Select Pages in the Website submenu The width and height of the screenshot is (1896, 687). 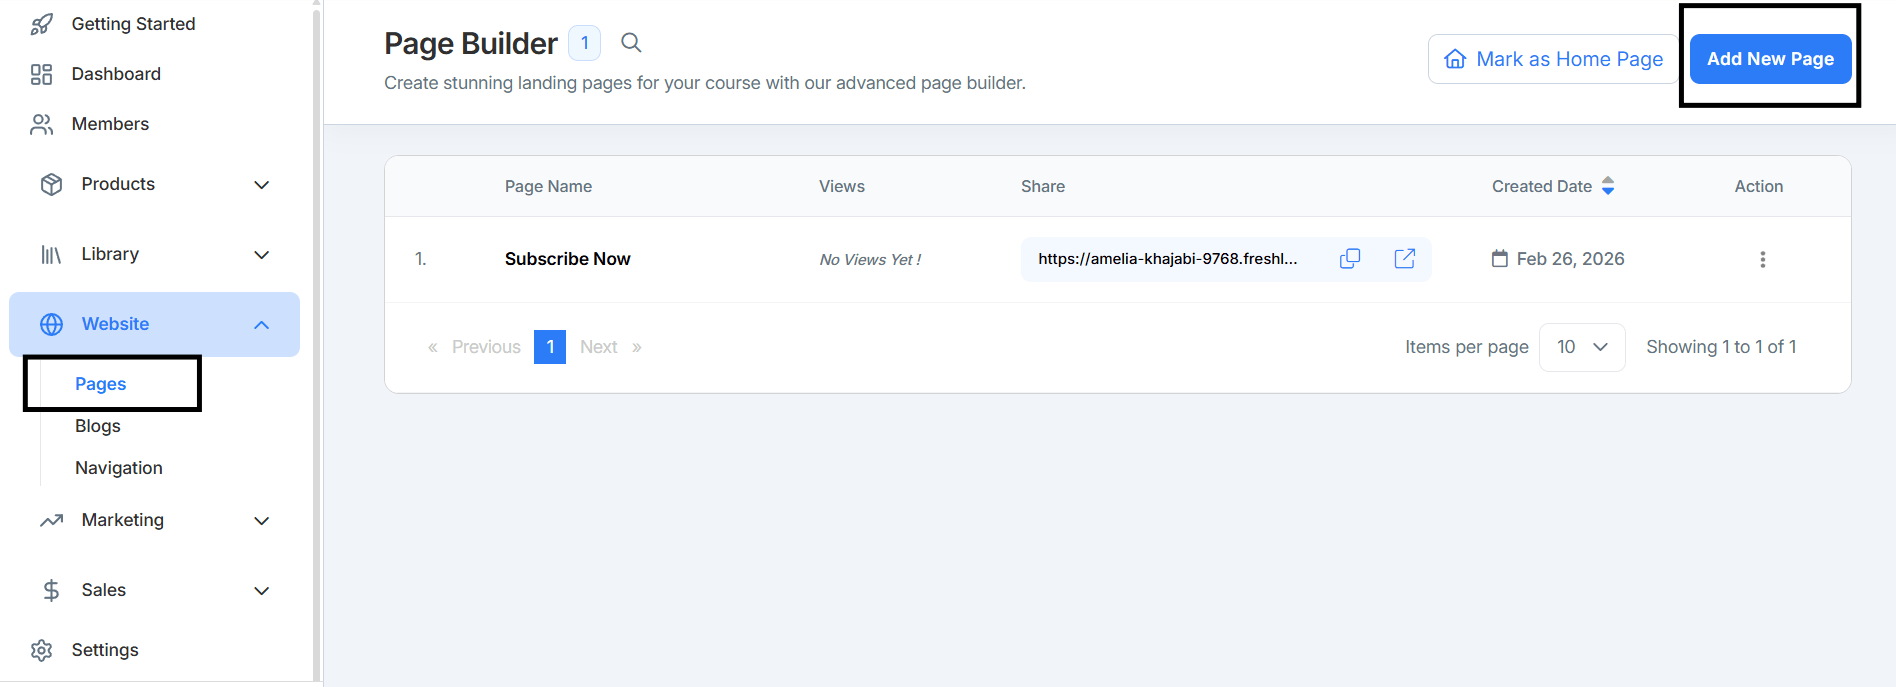point(101,384)
